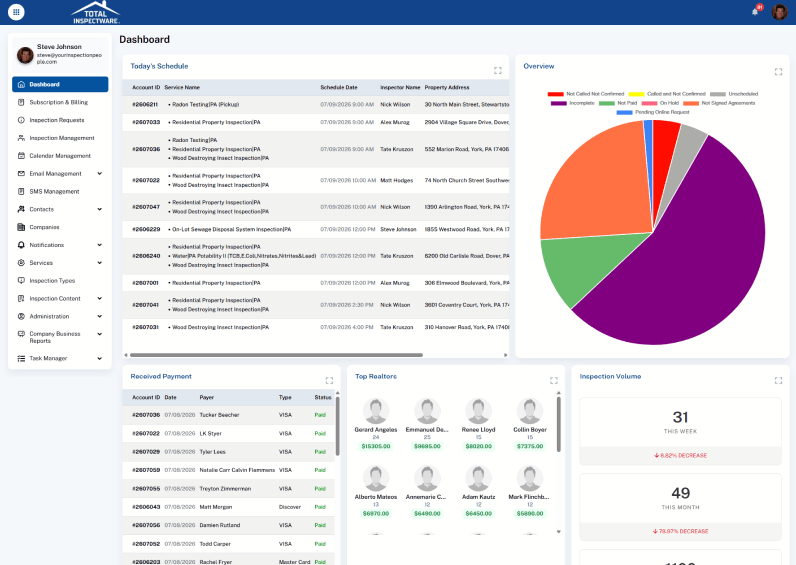
Task: Open Calendar Management page
Action: pyautogui.click(x=60, y=156)
